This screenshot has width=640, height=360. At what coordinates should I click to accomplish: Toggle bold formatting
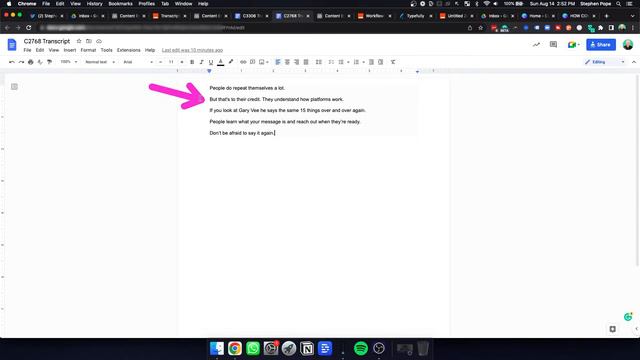(x=192, y=62)
